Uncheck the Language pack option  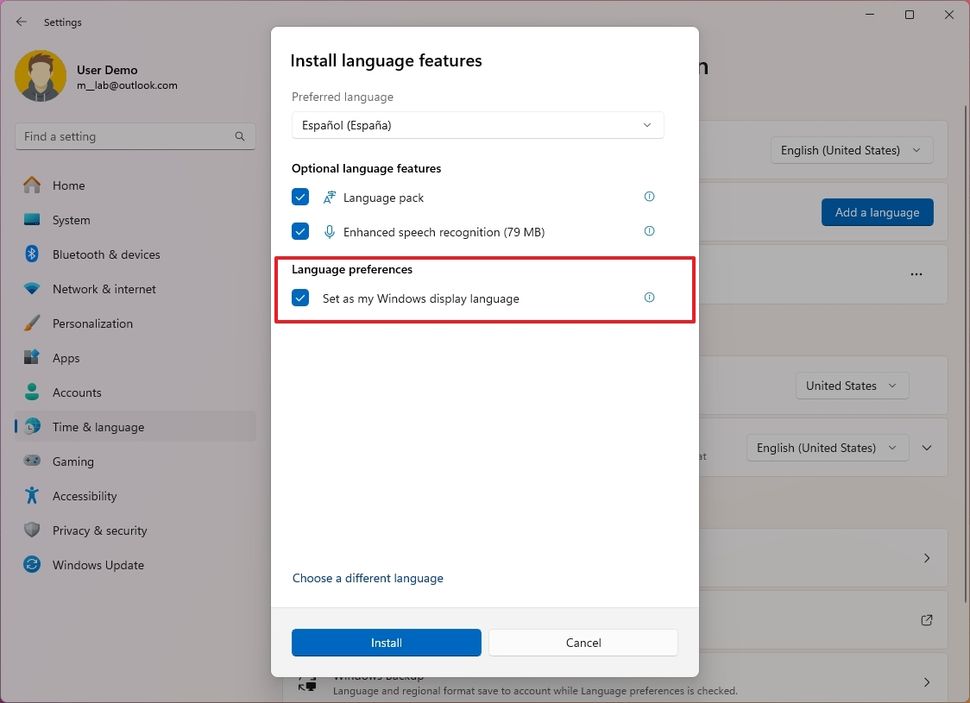[300, 197]
